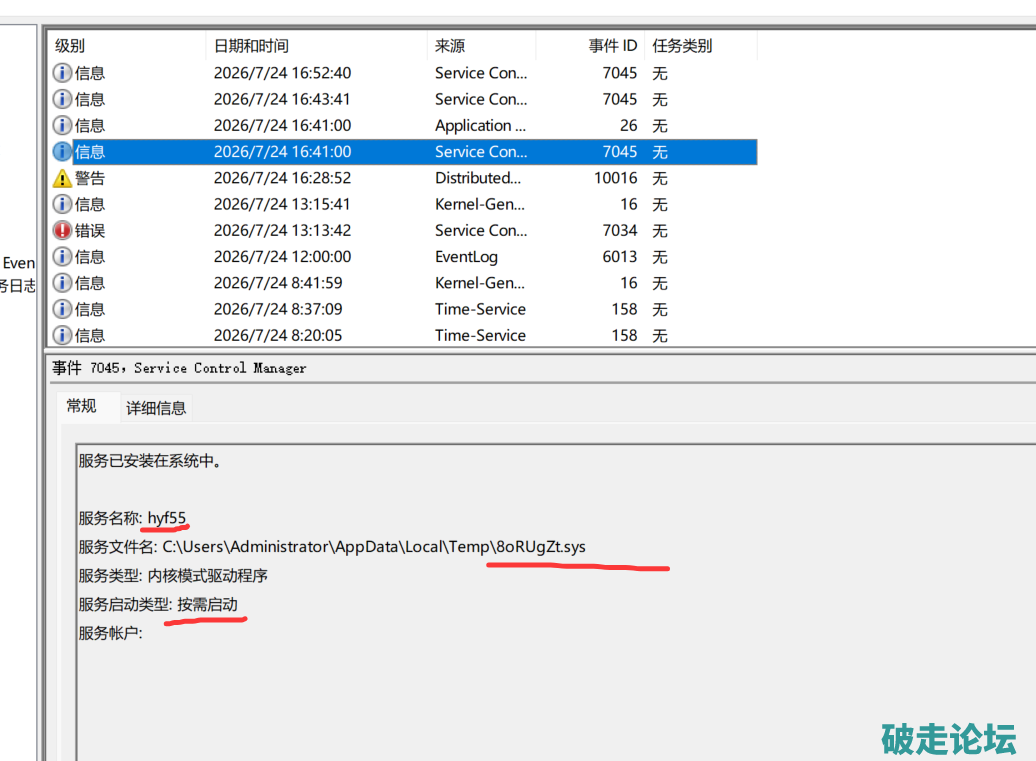Switch to the 详细信息 tab
The width and height of the screenshot is (1036, 761).
(156, 408)
